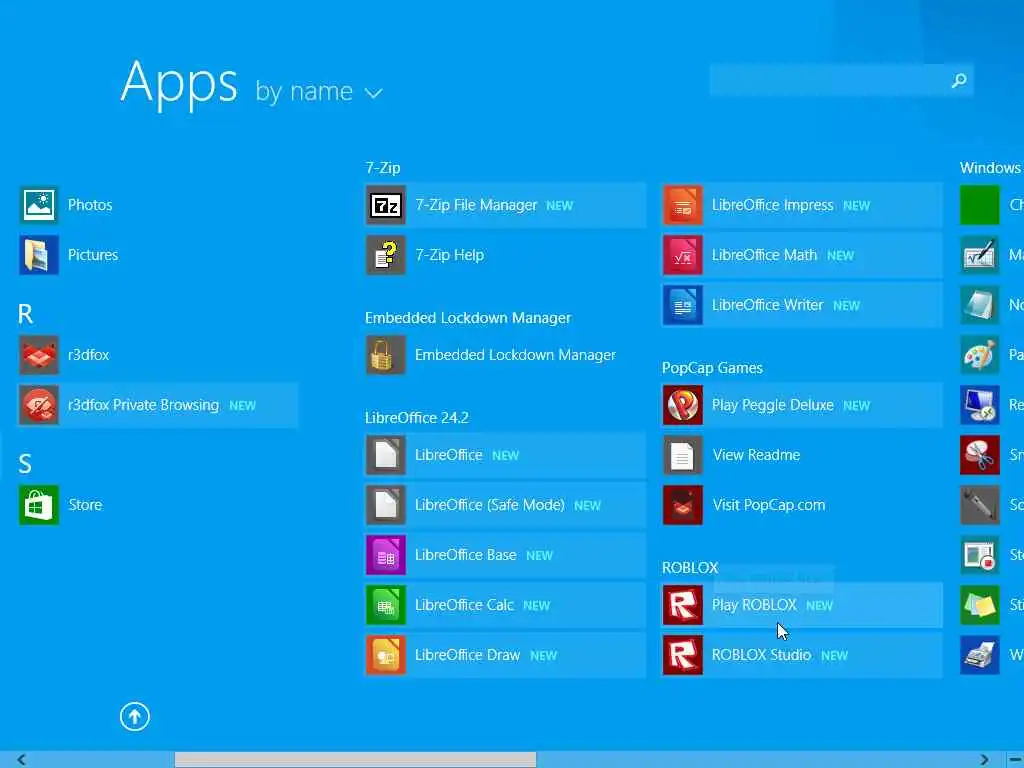Launch Play ROBLOX icon

(x=682, y=605)
